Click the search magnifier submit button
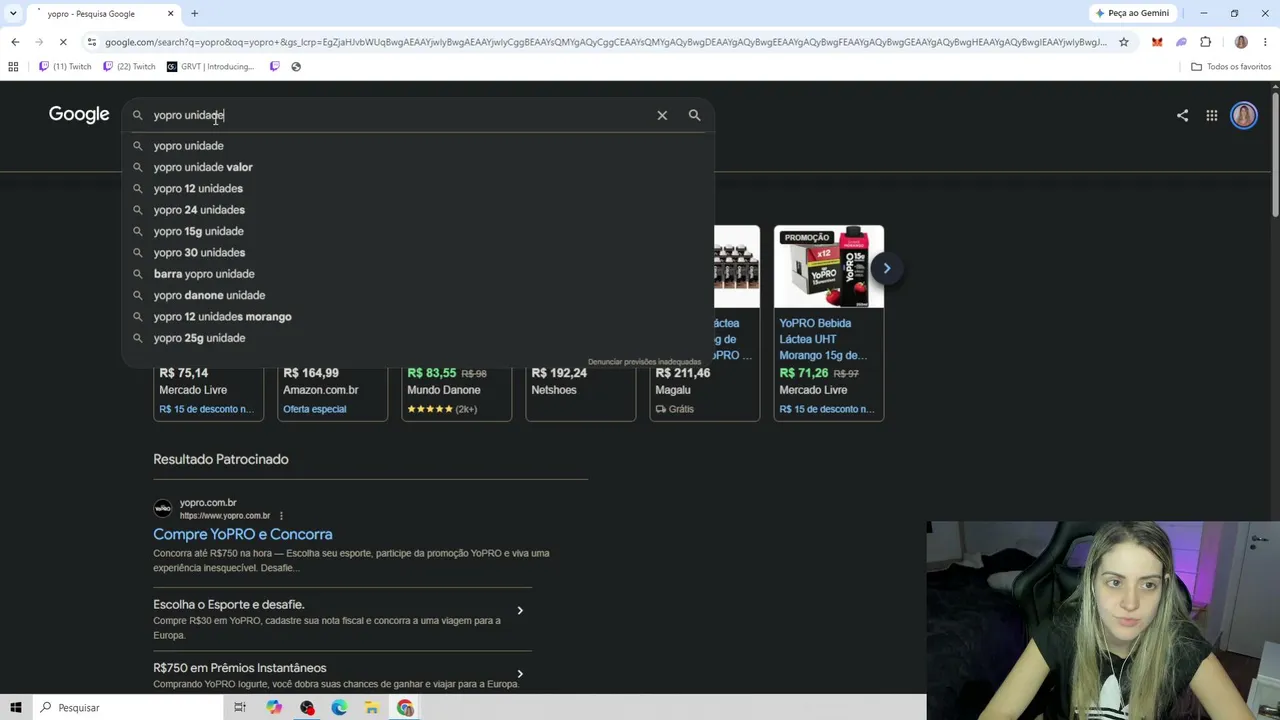This screenshot has width=1280, height=720. click(694, 115)
